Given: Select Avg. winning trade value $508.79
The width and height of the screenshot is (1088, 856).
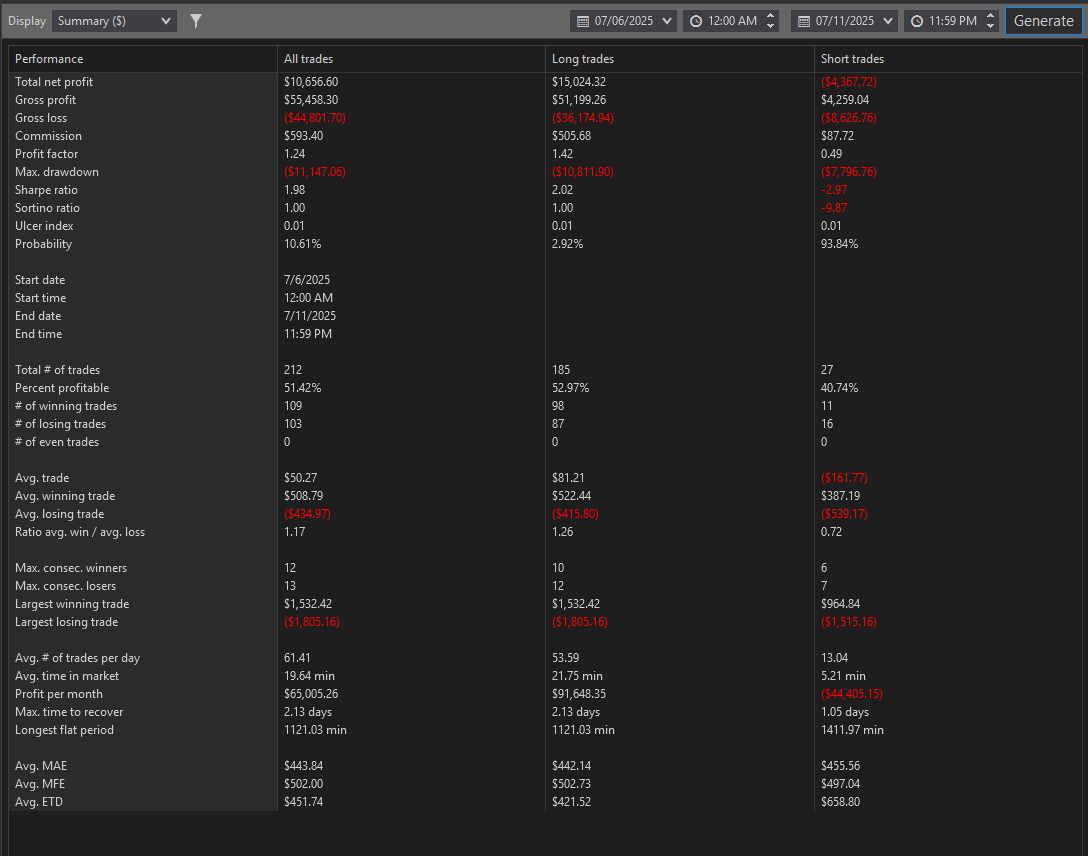Looking at the screenshot, I should click(x=303, y=496).
